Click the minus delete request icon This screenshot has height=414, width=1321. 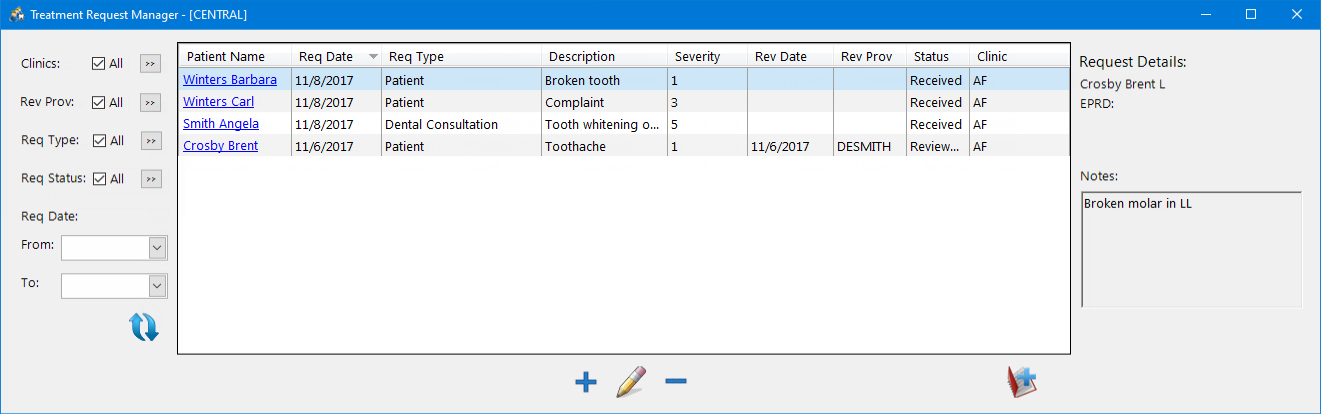click(x=676, y=382)
